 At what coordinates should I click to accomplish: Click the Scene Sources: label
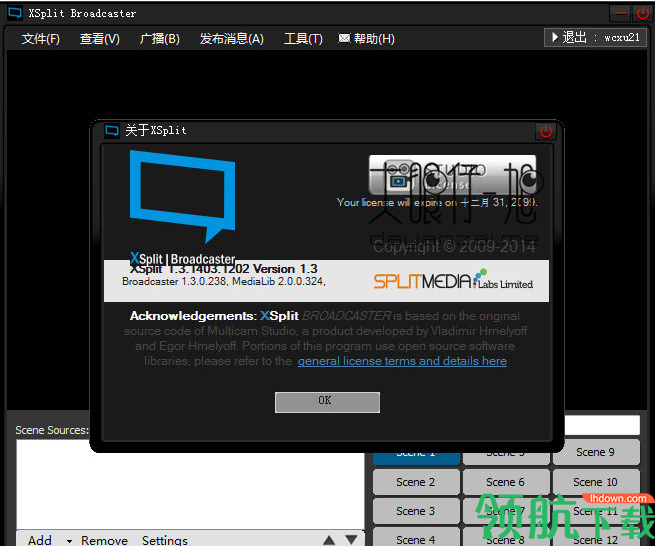click(x=52, y=430)
